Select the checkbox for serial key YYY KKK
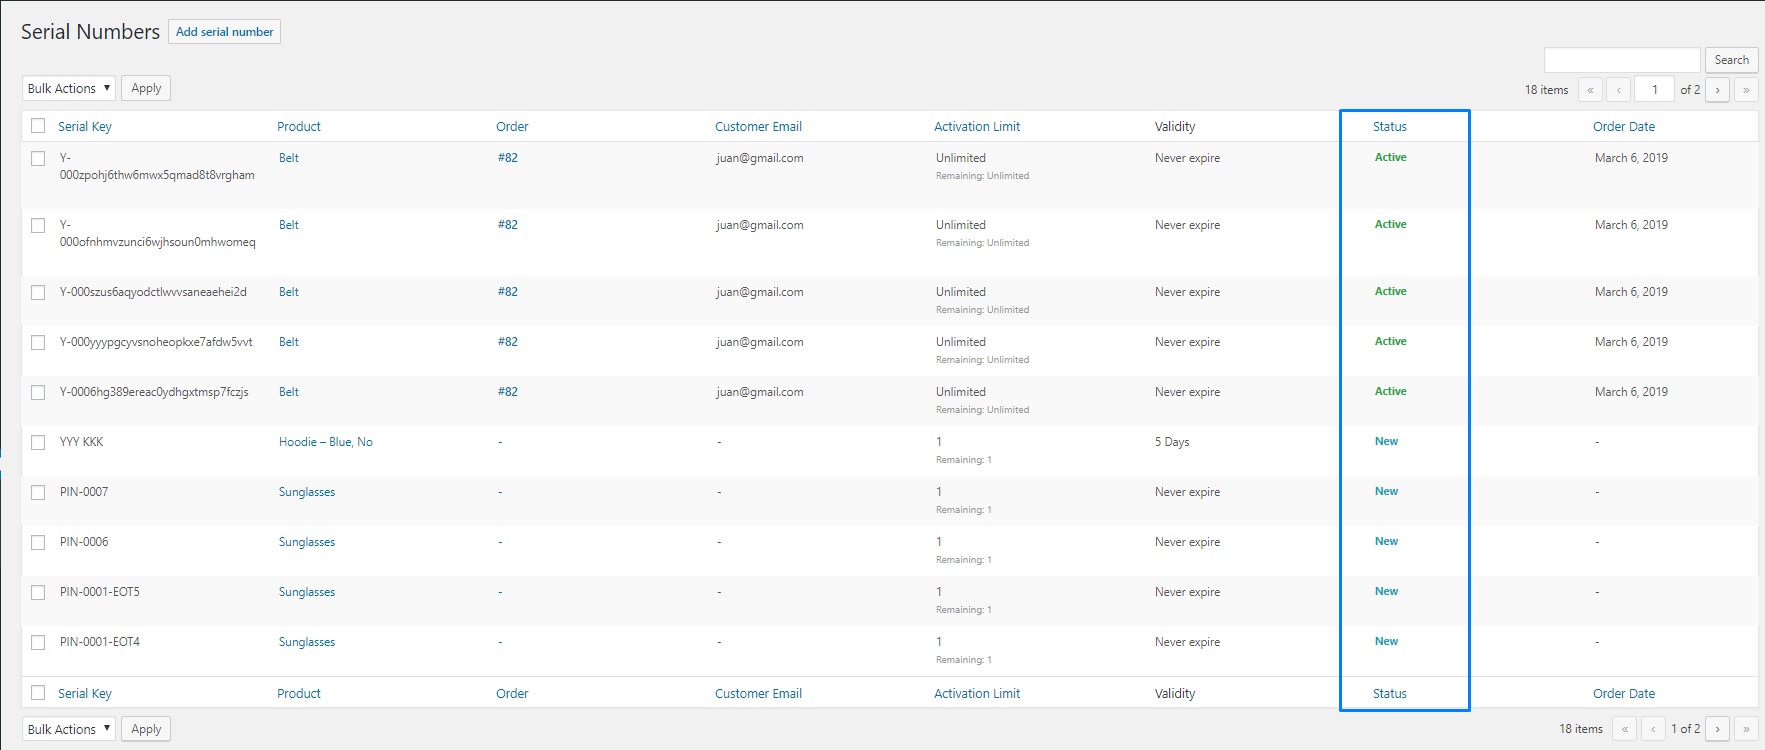 pyautogui.click(x=38, y=442)
